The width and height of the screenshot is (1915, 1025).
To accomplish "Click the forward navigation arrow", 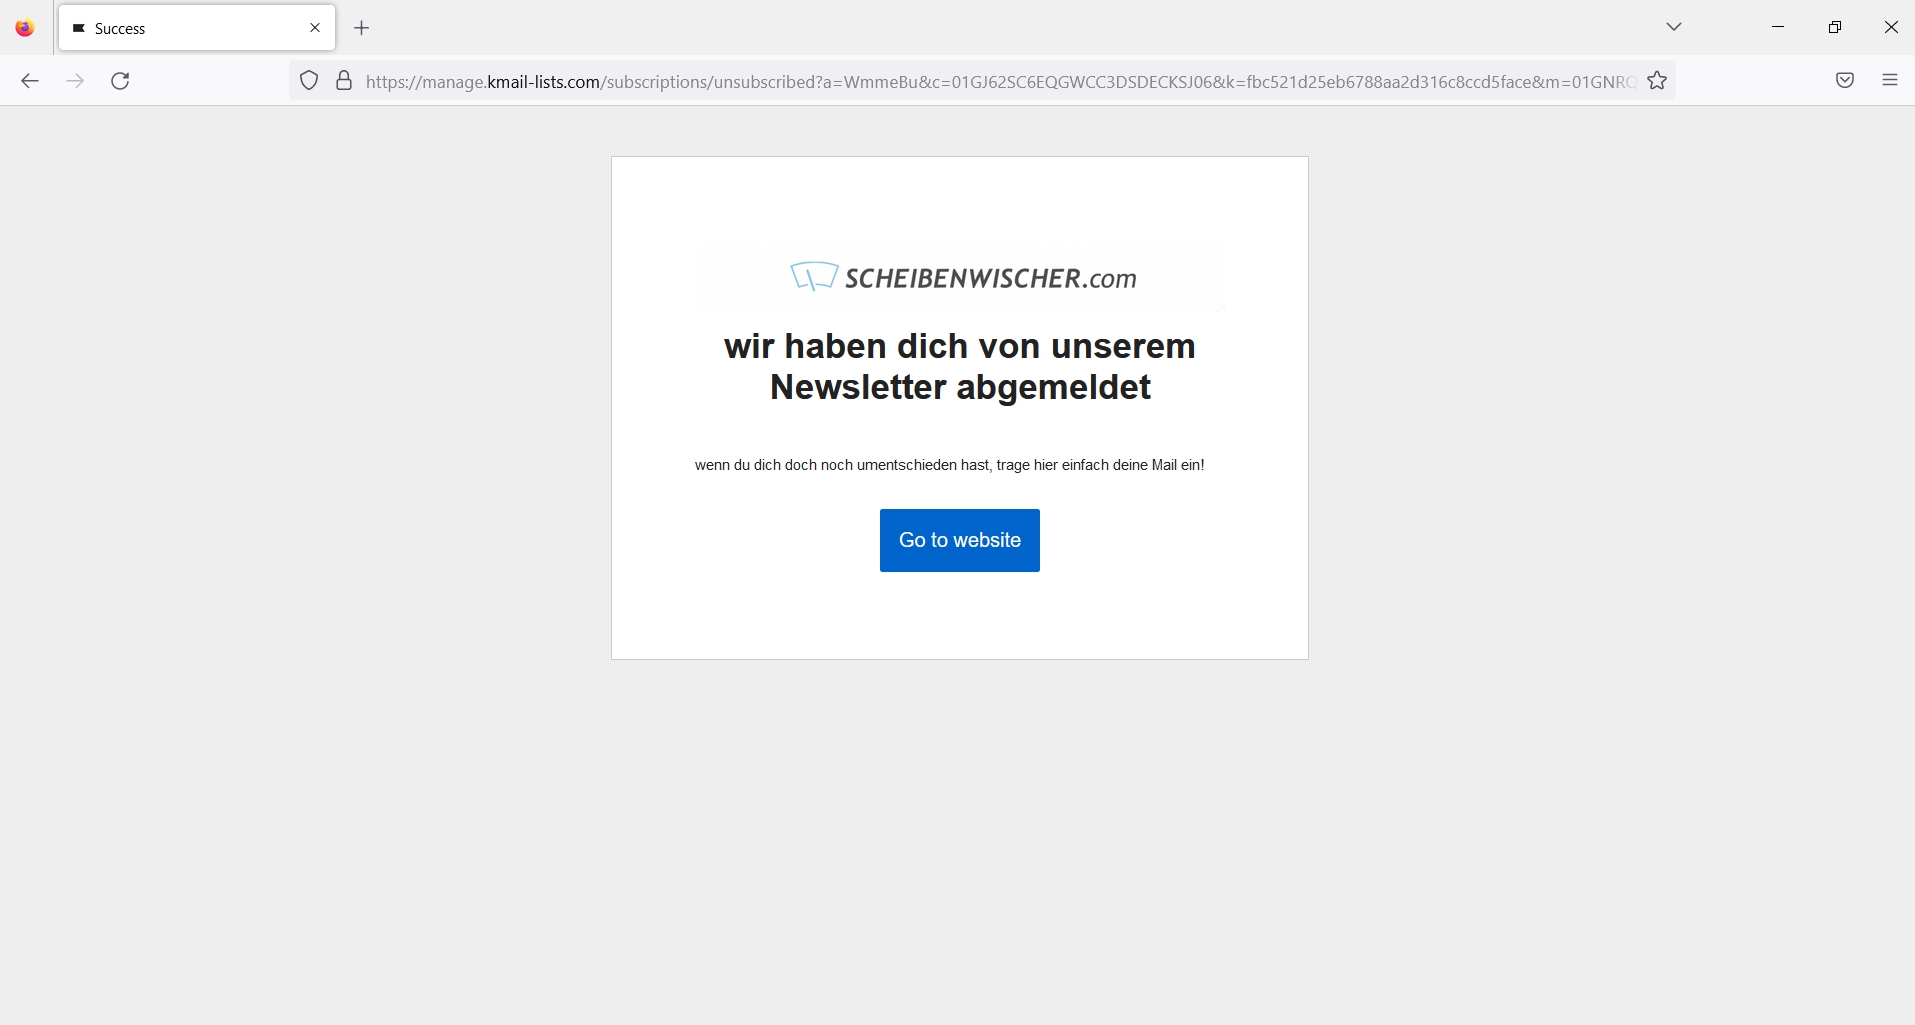I will click(74, 81).
